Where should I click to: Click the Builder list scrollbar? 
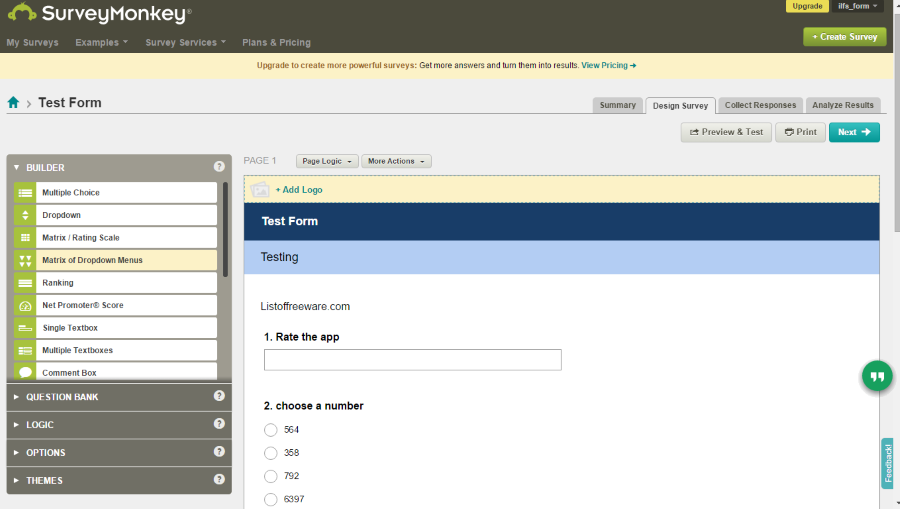(x=225, y=230)
